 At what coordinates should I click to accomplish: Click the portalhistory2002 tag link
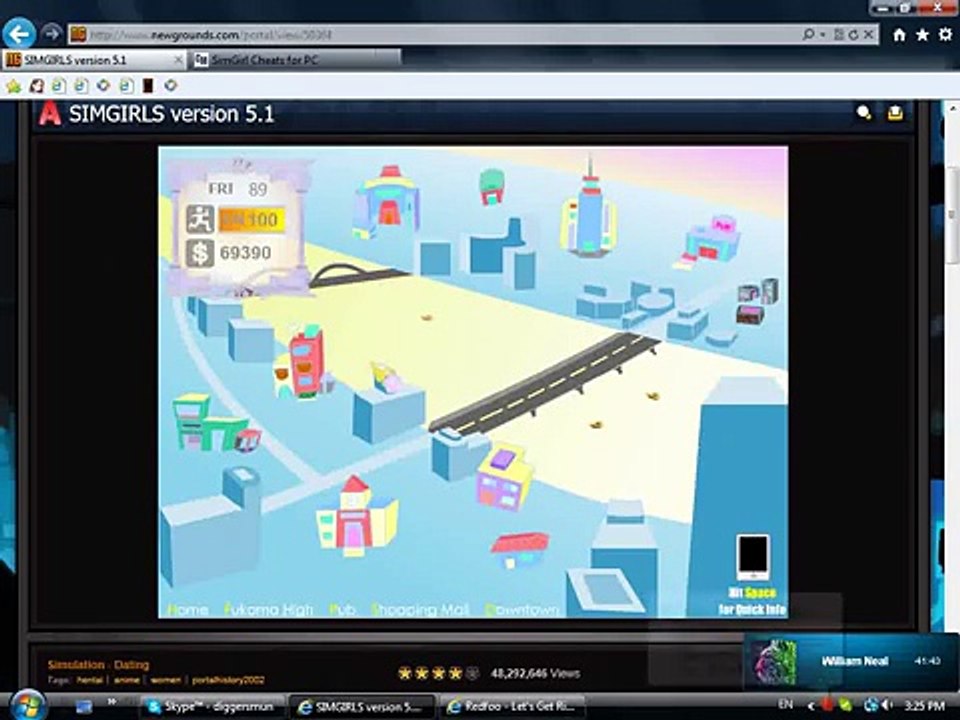point(228,680)
